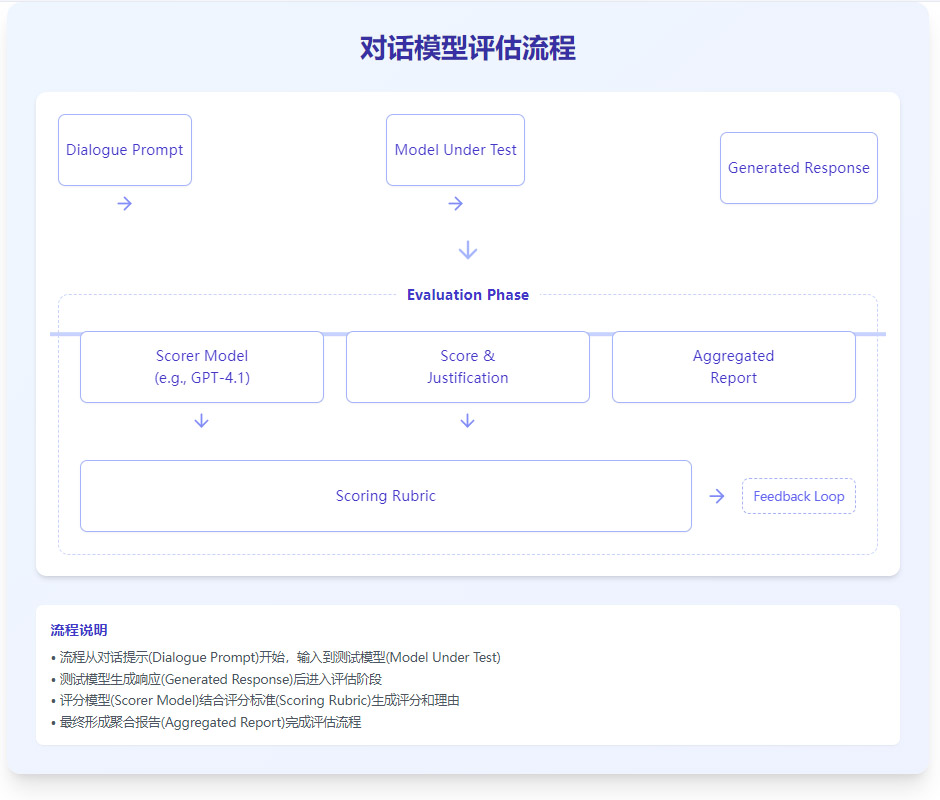Image resolution: width=940 pixels, height=800 pixels.
Task: Click the Evaluation Phase section label
Action: point(467,295)
